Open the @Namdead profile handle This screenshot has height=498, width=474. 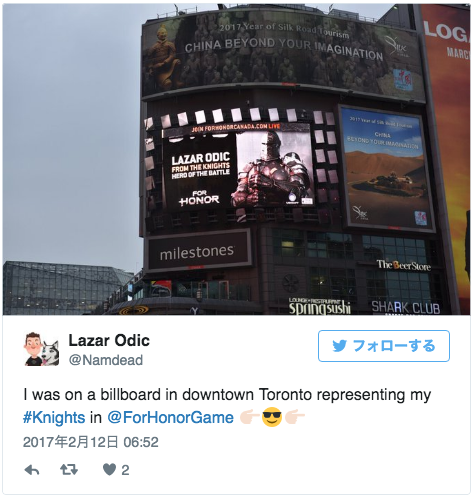coord(106,360)
